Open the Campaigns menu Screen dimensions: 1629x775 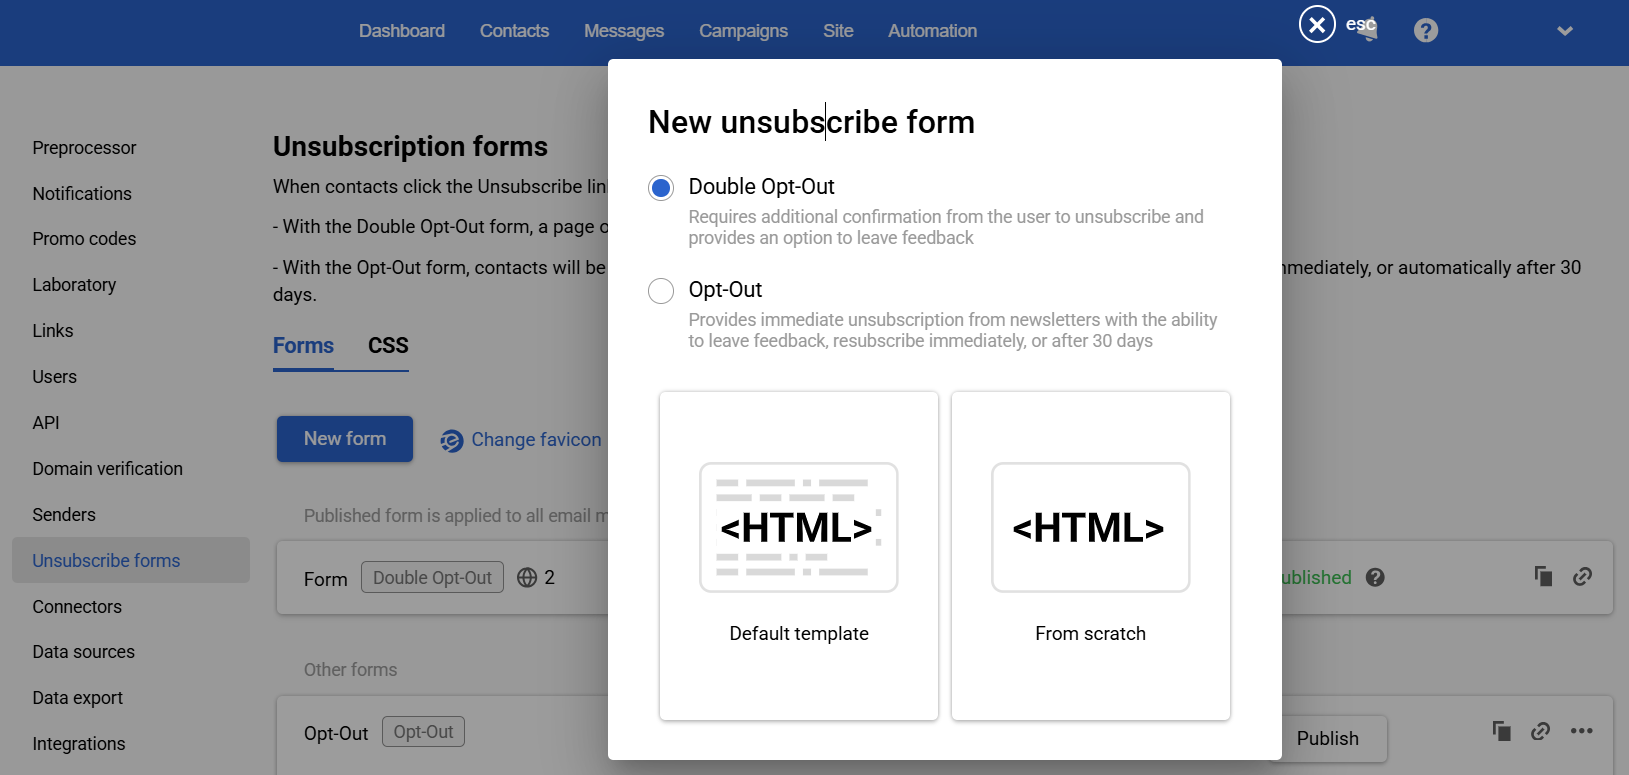[x=743, y=31]
